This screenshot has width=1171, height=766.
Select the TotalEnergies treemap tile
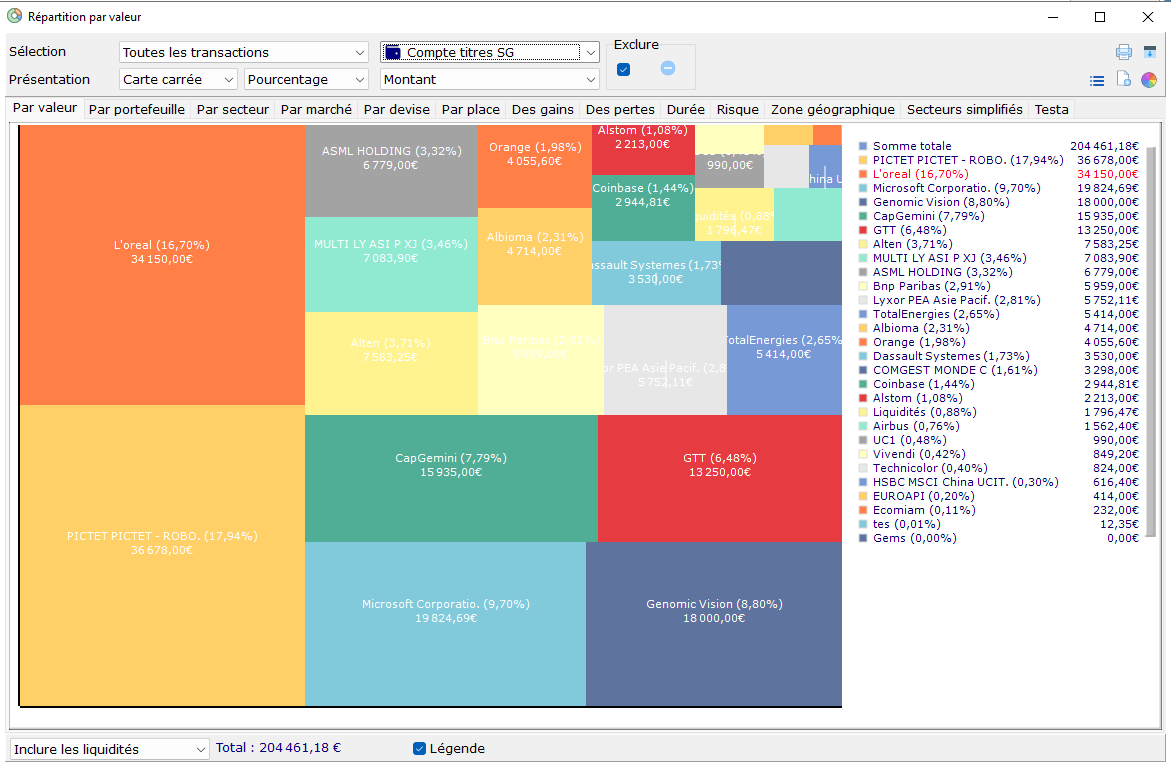click(784, 359)
